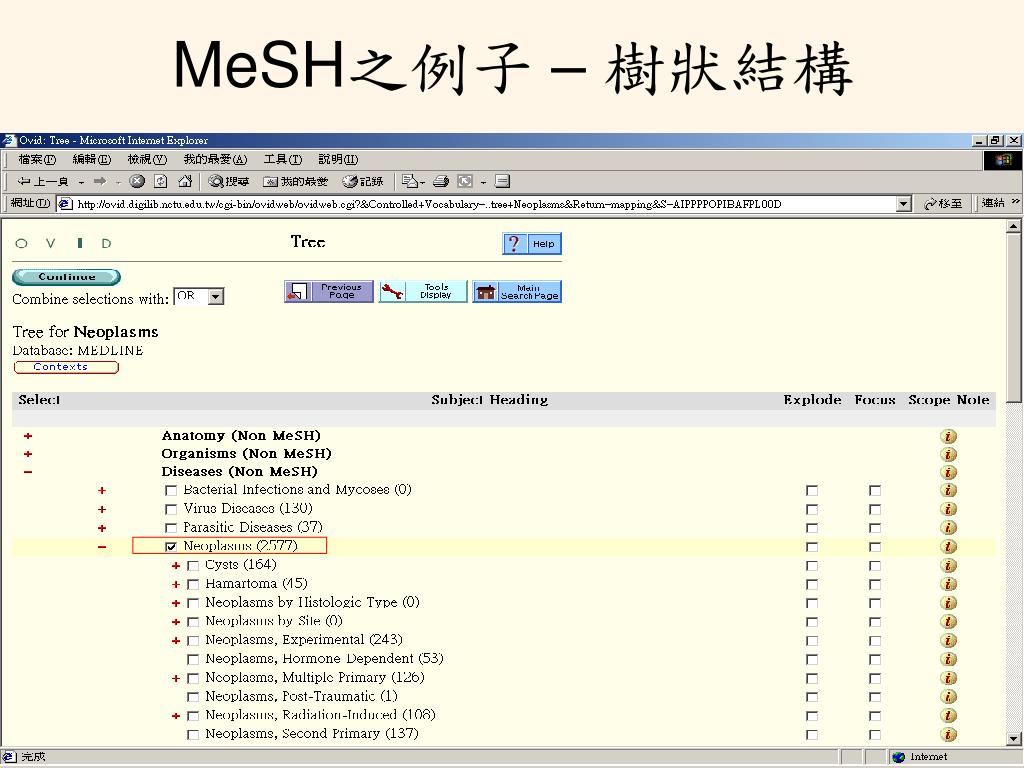The image size is (1024, 768).
Task: Expand Organisms (Non MeSH) tree branch
Action: pos(27,454)
